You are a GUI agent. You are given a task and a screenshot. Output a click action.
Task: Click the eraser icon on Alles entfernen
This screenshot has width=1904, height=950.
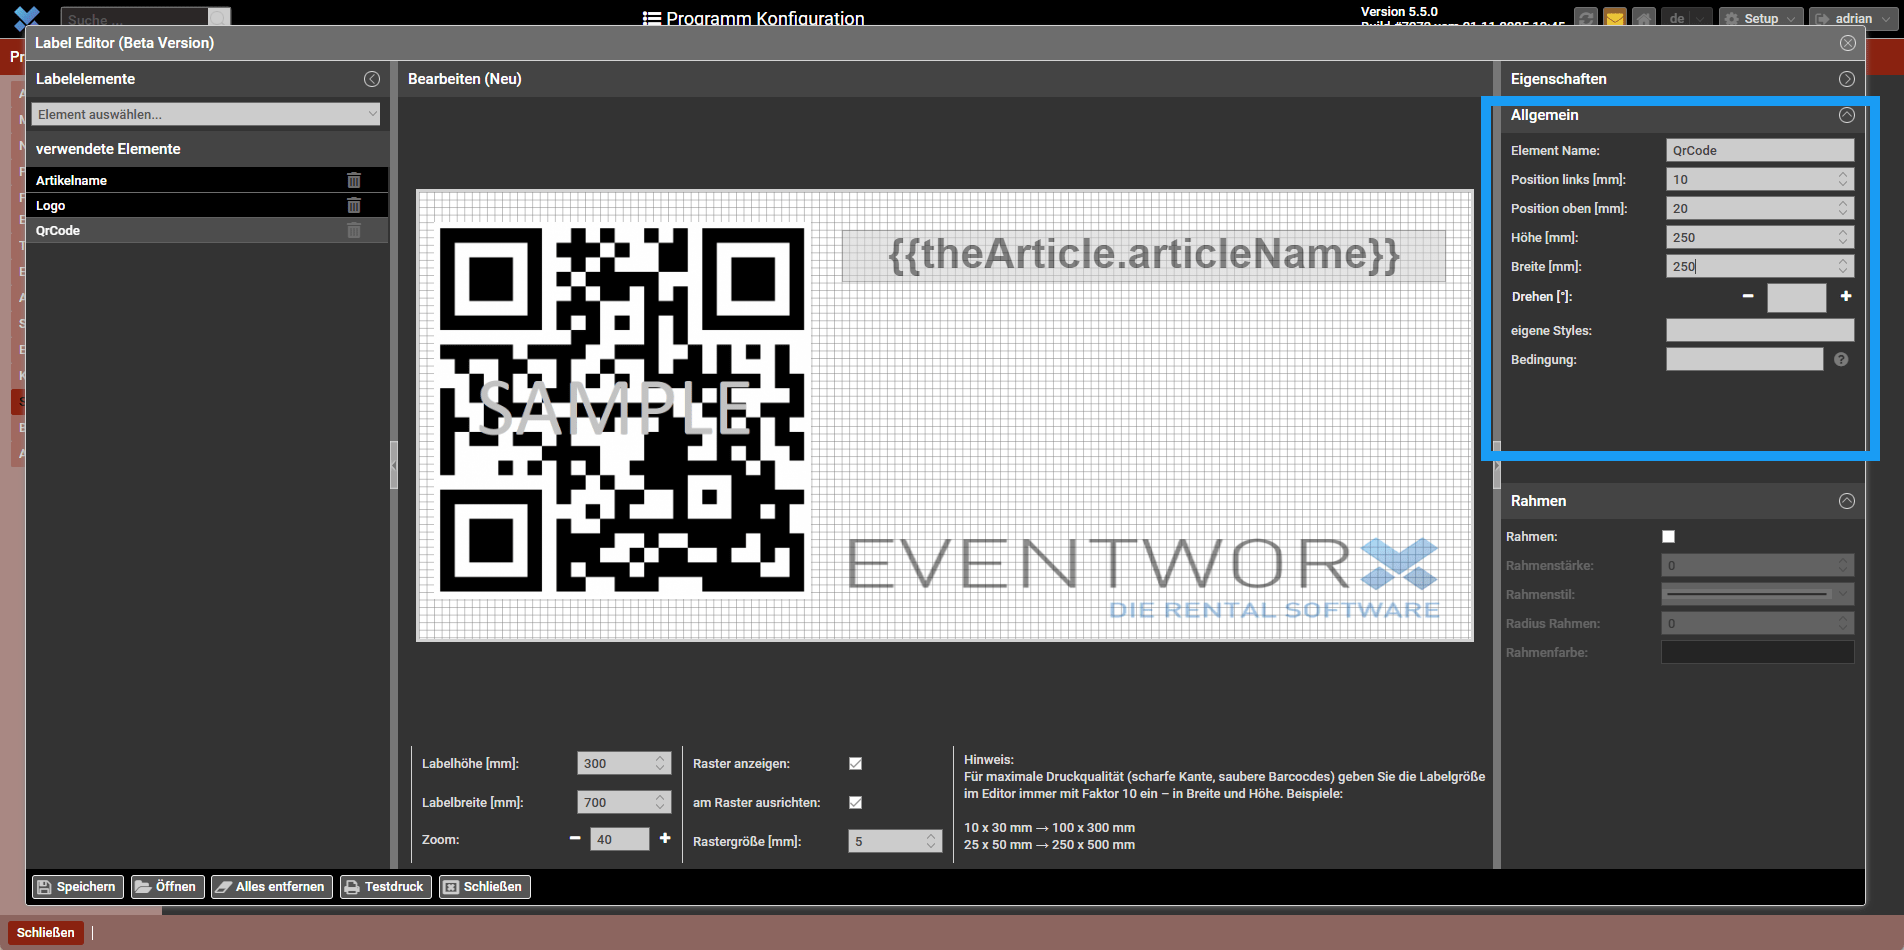(x=224, y=887)
